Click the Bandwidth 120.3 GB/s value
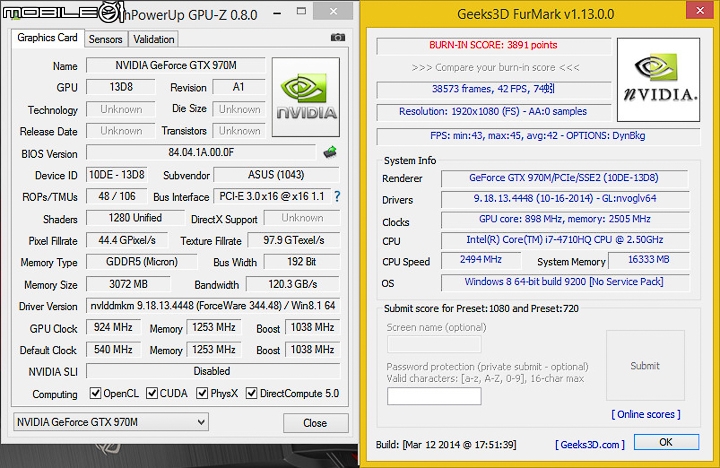Viewport: 720px width, 468px height. click(x=293, y=284)
